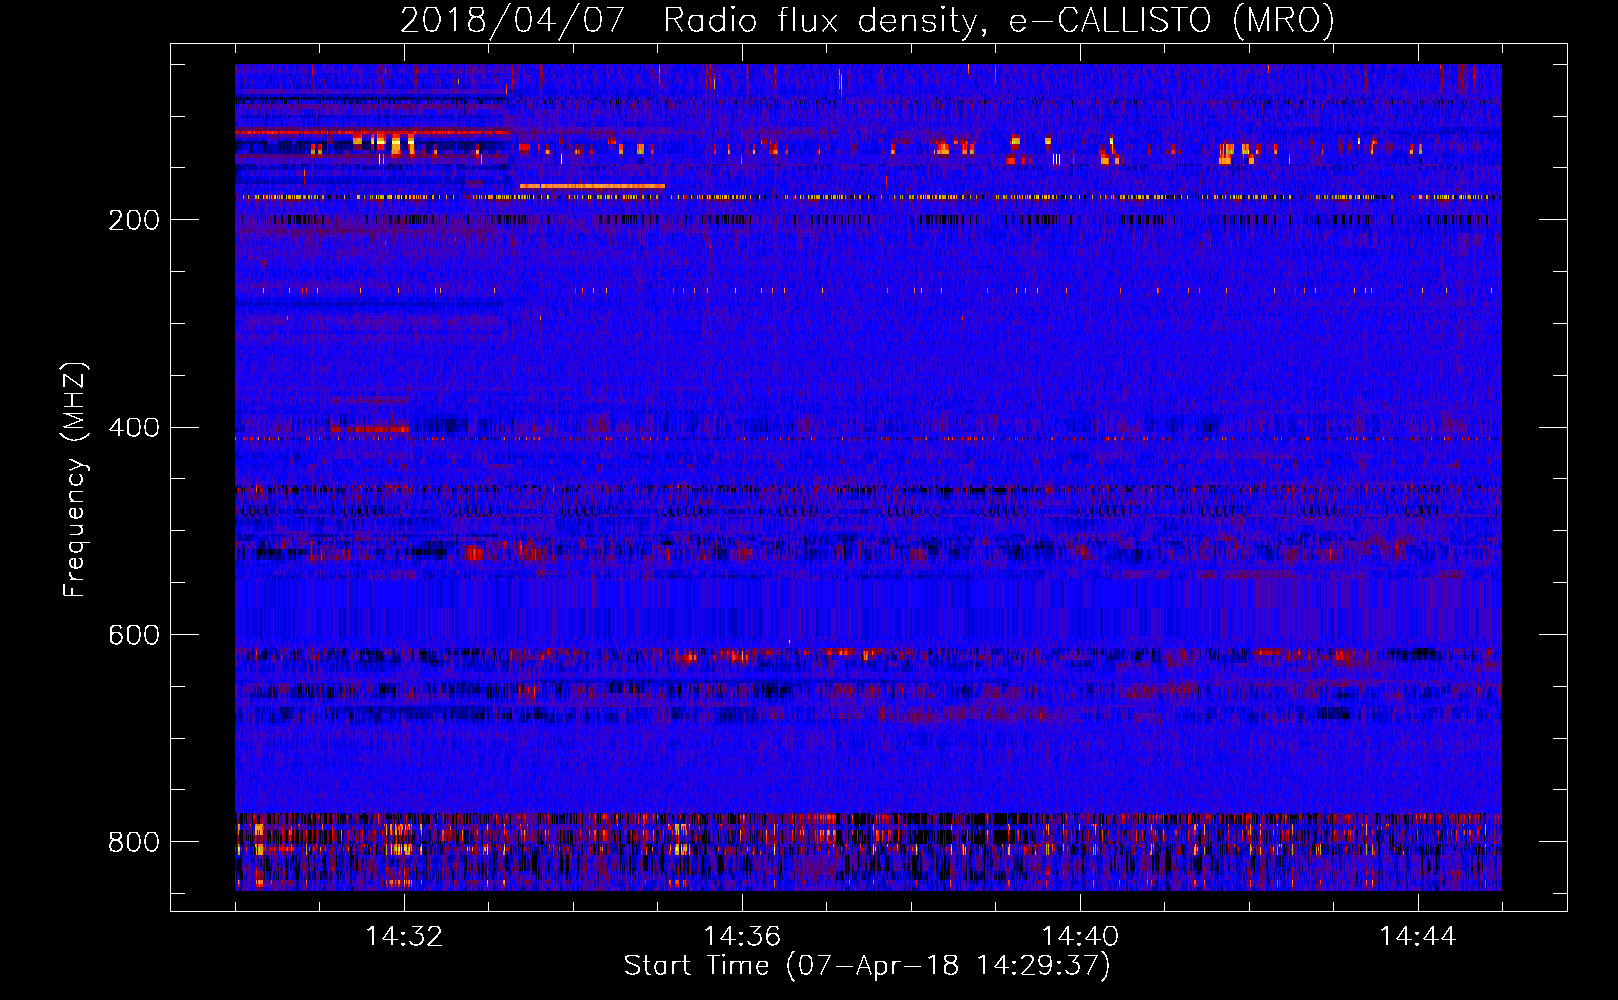The image size is (1618, 1000).
Task: Click the 14:40 time tick label
Action: [1080, 937]
